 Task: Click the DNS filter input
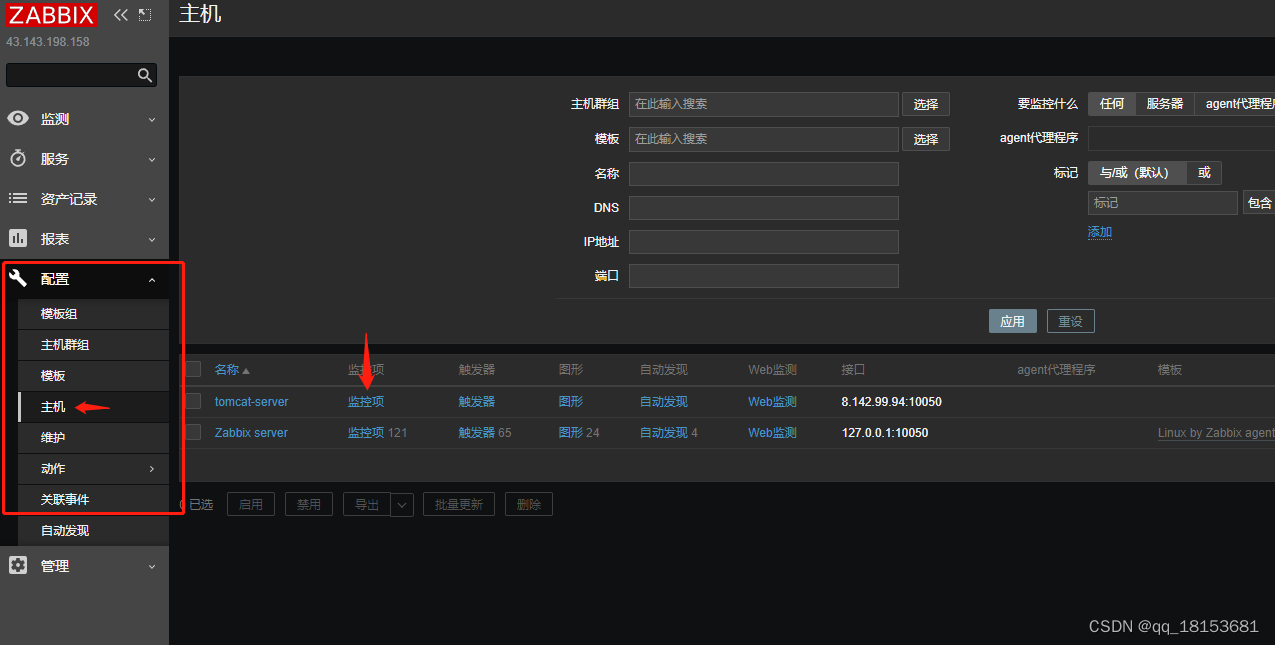(764, 208)
